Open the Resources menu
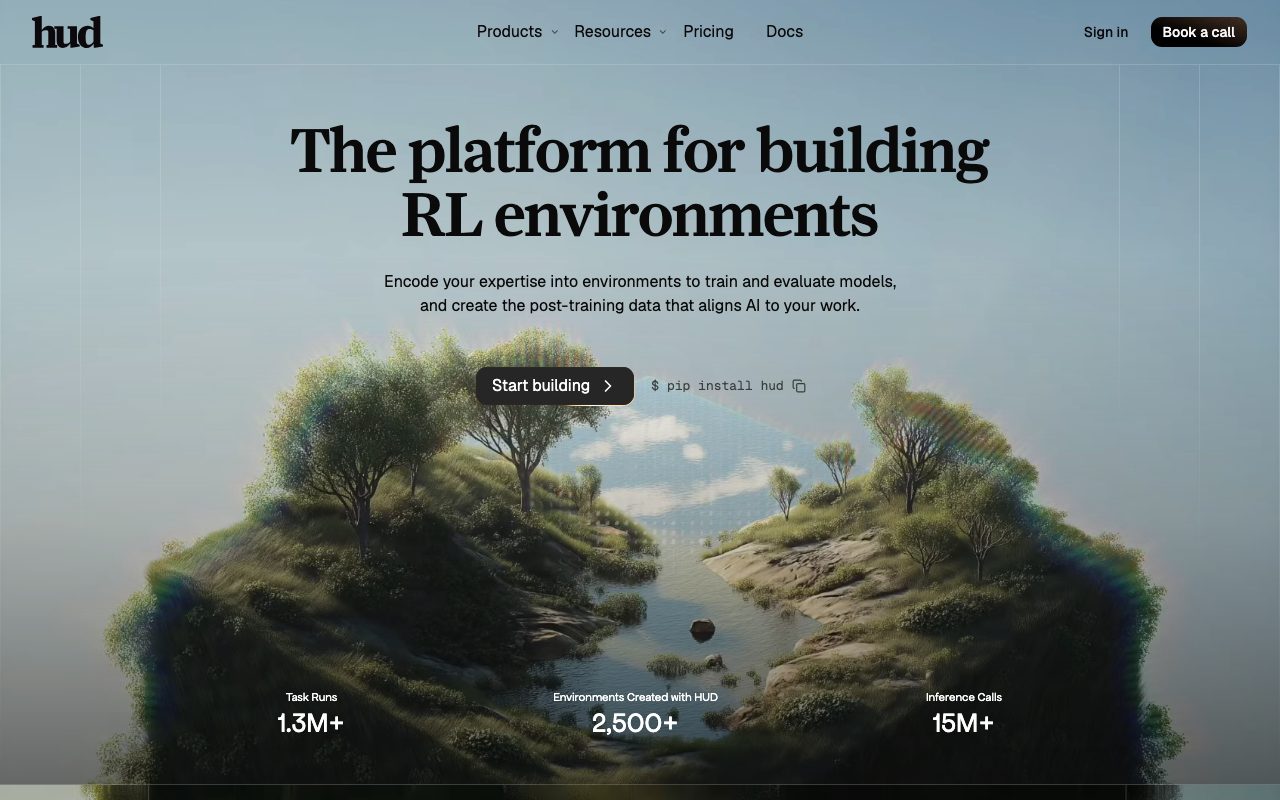This screenshot has height=800, width=1280. click(612, 32)
